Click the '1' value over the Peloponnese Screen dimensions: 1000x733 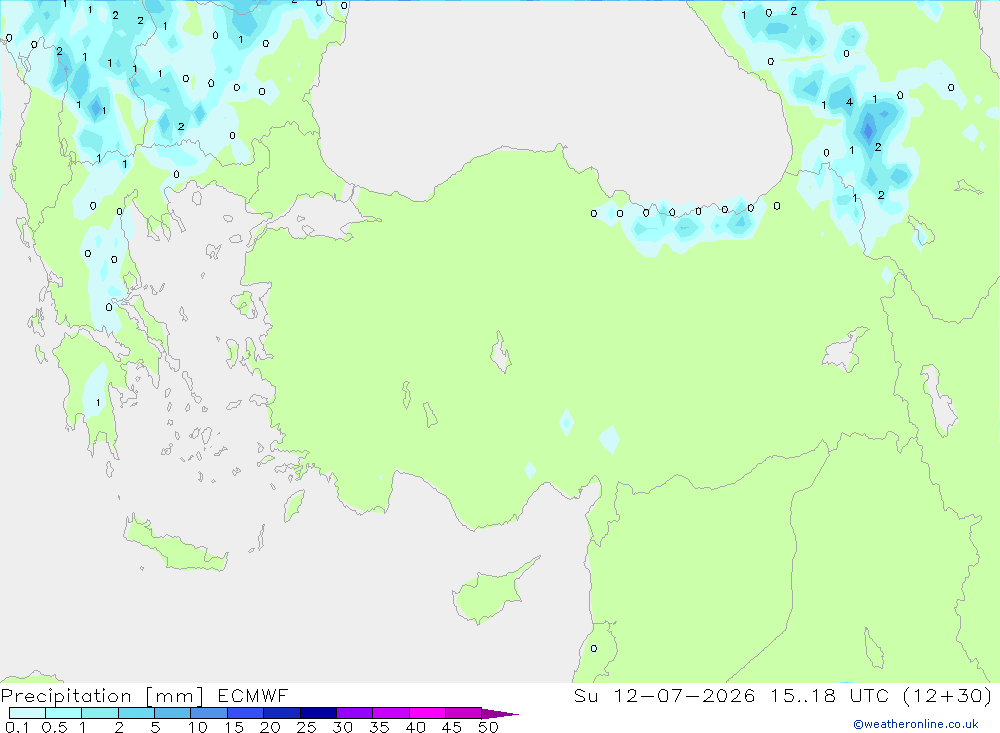click(x=98, y=402)
